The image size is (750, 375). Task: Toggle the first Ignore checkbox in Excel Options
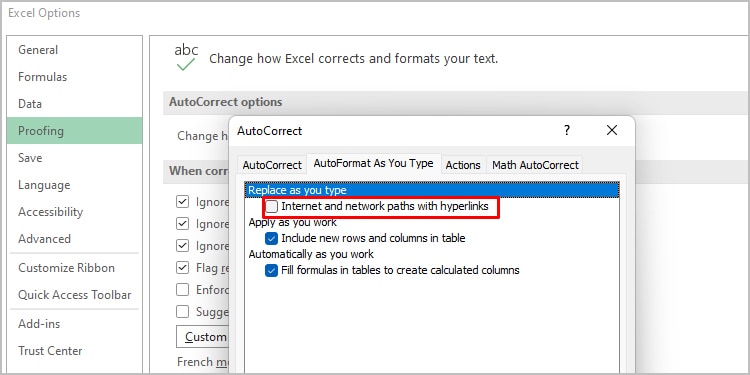point(182,202)
